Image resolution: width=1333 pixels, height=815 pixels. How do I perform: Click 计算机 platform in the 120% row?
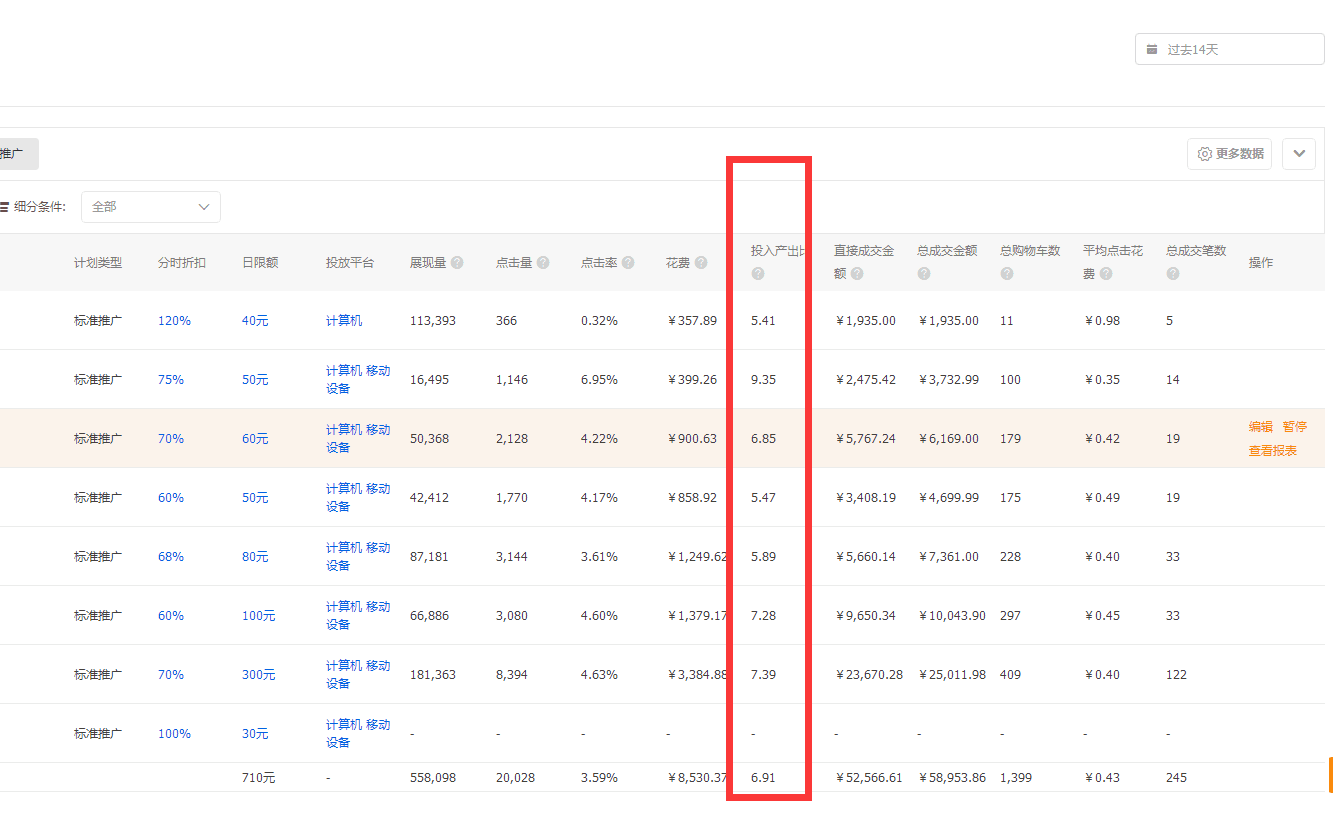tap(344, 321)
